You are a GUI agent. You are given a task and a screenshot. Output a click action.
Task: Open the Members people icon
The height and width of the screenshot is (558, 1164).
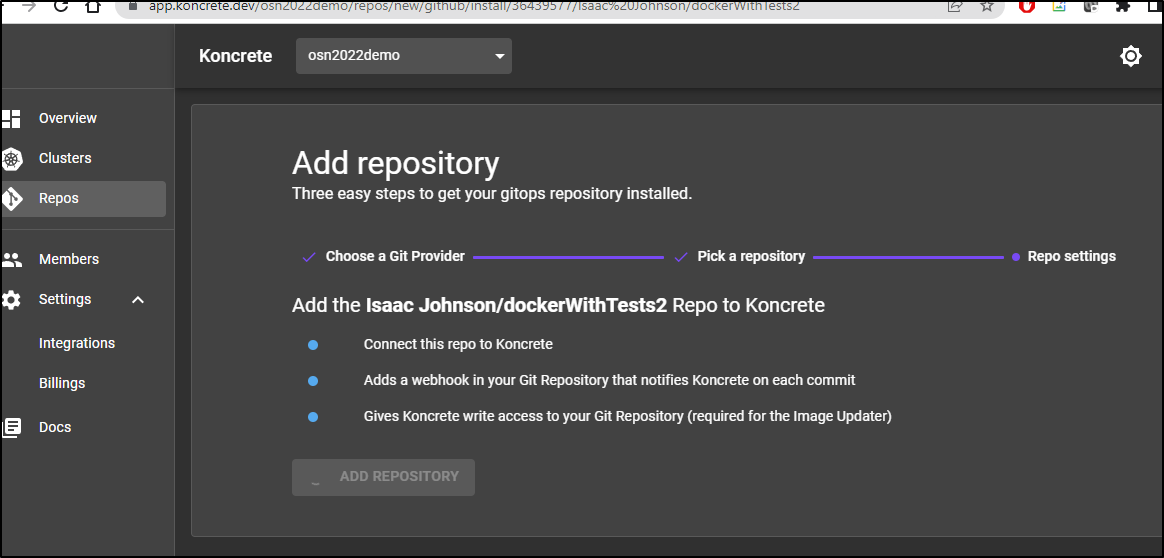[11, 260]
